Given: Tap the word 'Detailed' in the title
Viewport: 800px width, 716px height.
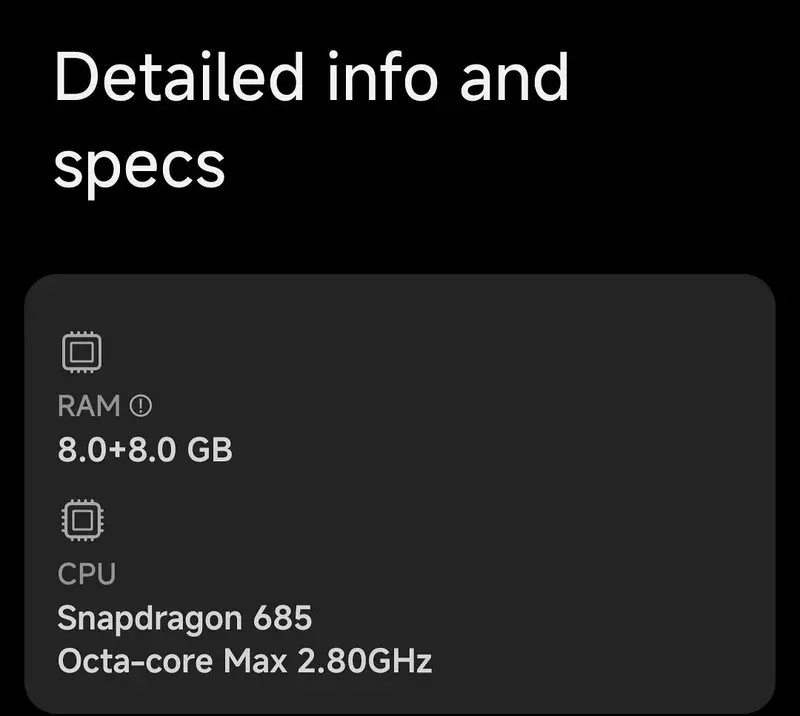Looking at the screenshot, I should tap(179, 77).
